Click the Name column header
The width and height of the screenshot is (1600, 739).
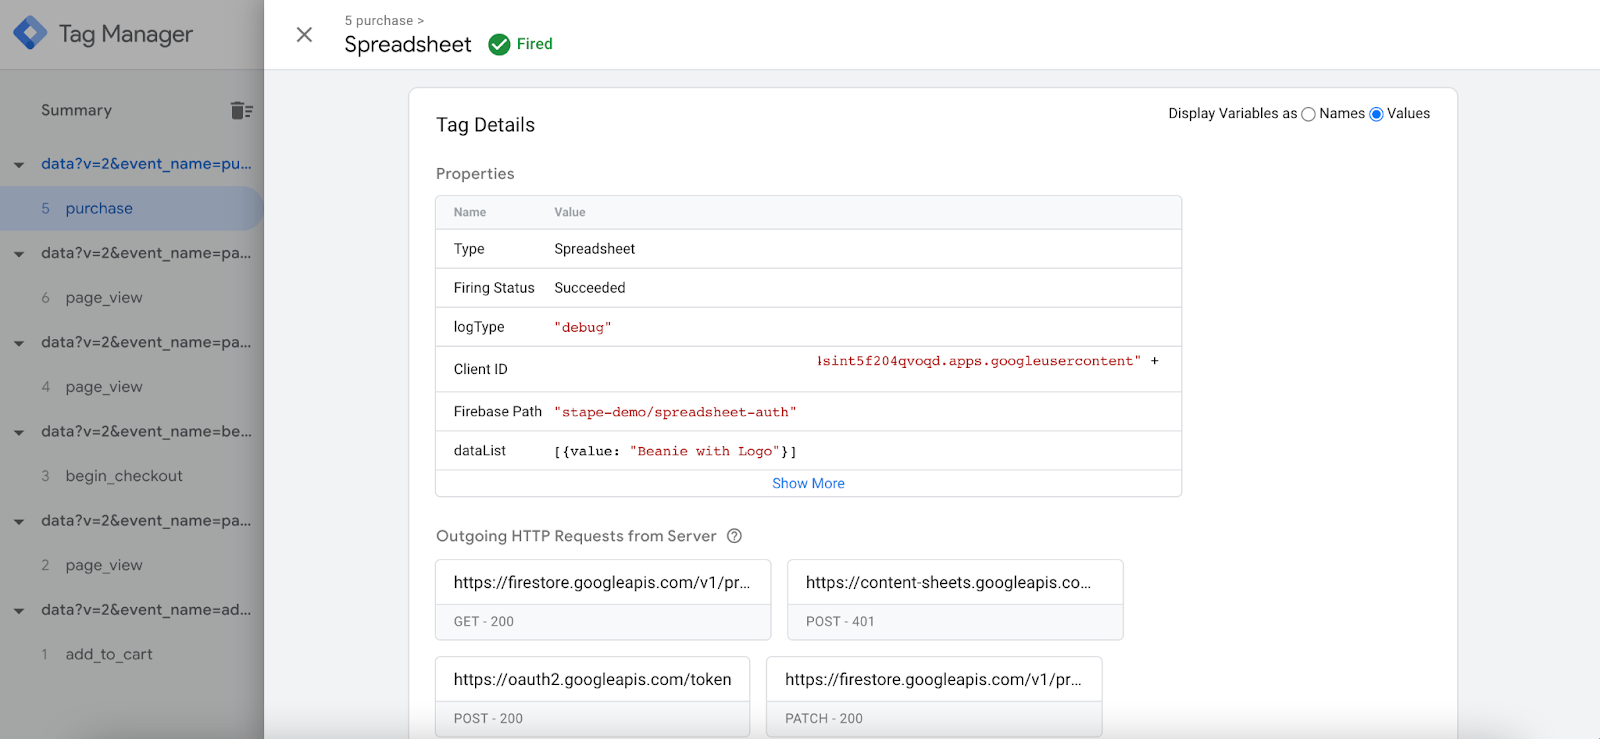470,212
